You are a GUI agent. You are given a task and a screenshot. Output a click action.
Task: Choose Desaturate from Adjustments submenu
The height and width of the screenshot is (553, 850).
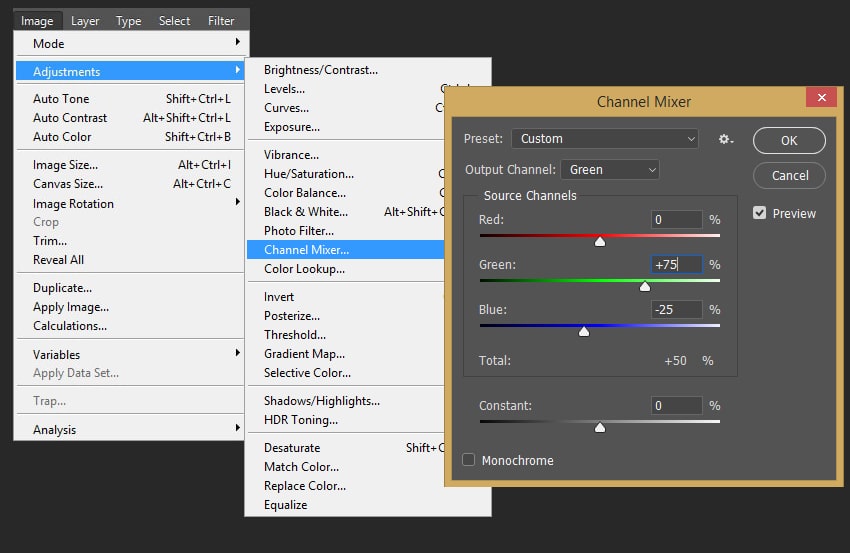[x=292, y=448]
